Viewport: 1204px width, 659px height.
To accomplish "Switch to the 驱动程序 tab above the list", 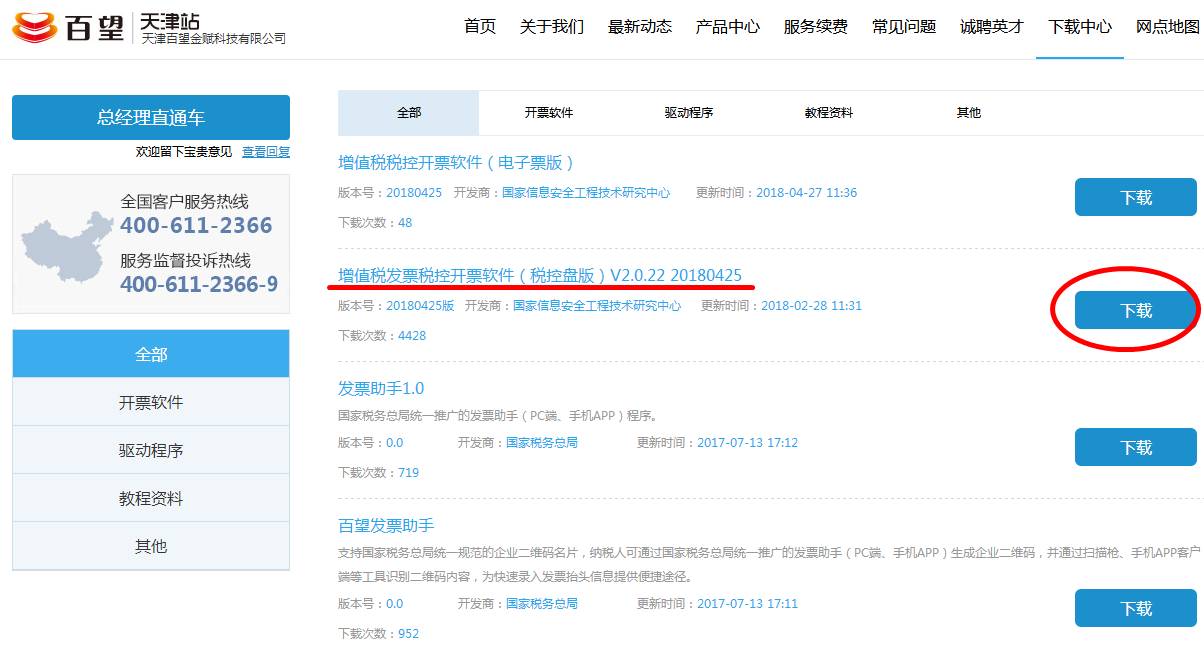I will [x=689, y=113].
